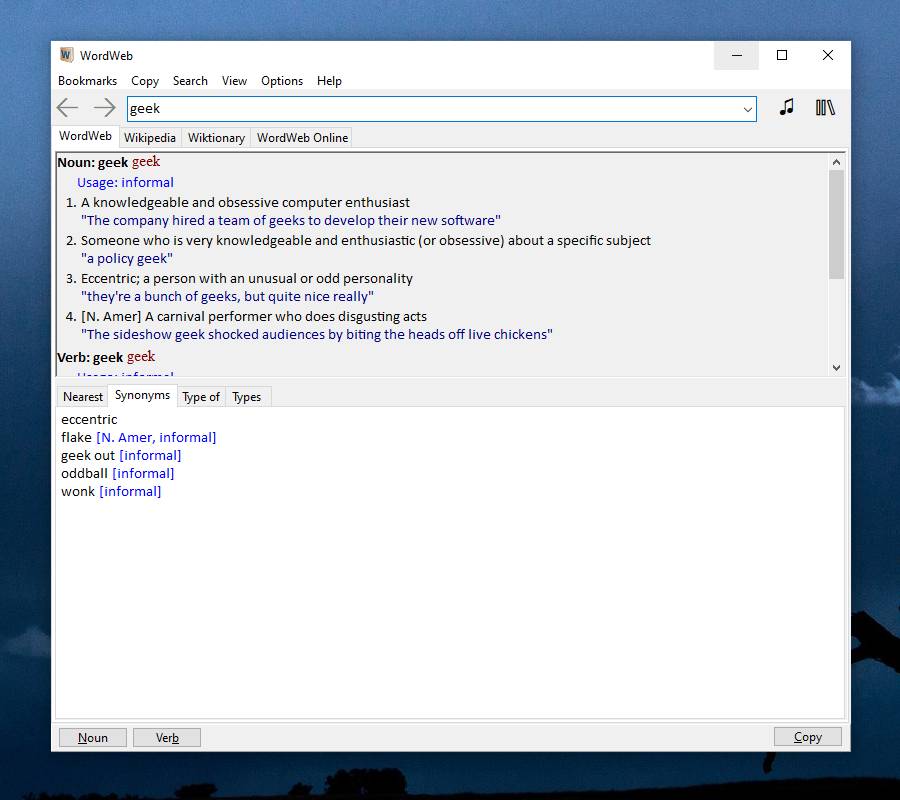This screenshot has height=800, width=900.
Task: Show the Type of tab
Action: (201, 397)
